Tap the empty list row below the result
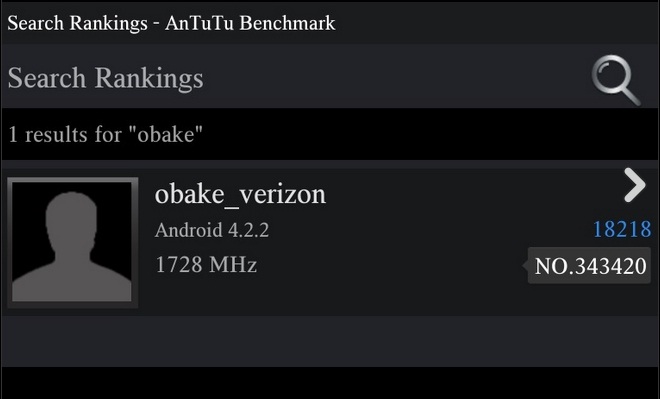660x399 pixels. pos(330,341)
